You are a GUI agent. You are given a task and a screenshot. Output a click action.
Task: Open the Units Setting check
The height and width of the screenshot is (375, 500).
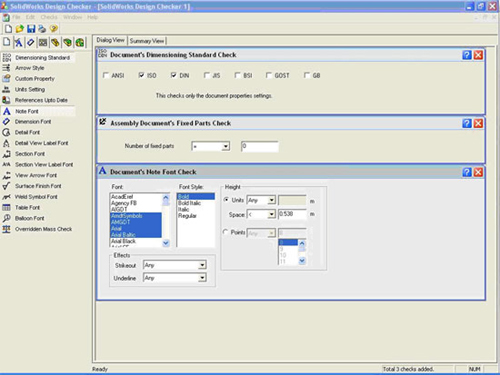point(24,89)
